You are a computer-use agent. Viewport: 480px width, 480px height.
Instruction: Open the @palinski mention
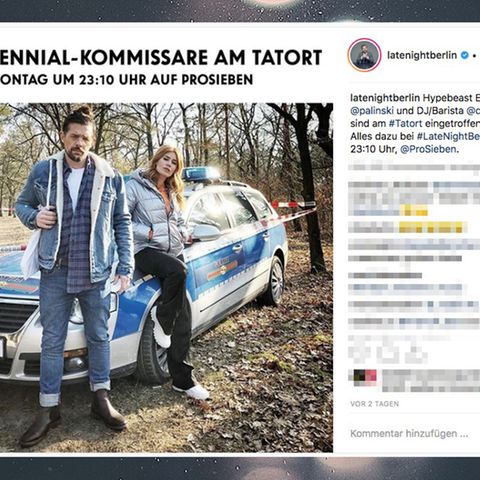pyautogui.click(x=372, y=111)
